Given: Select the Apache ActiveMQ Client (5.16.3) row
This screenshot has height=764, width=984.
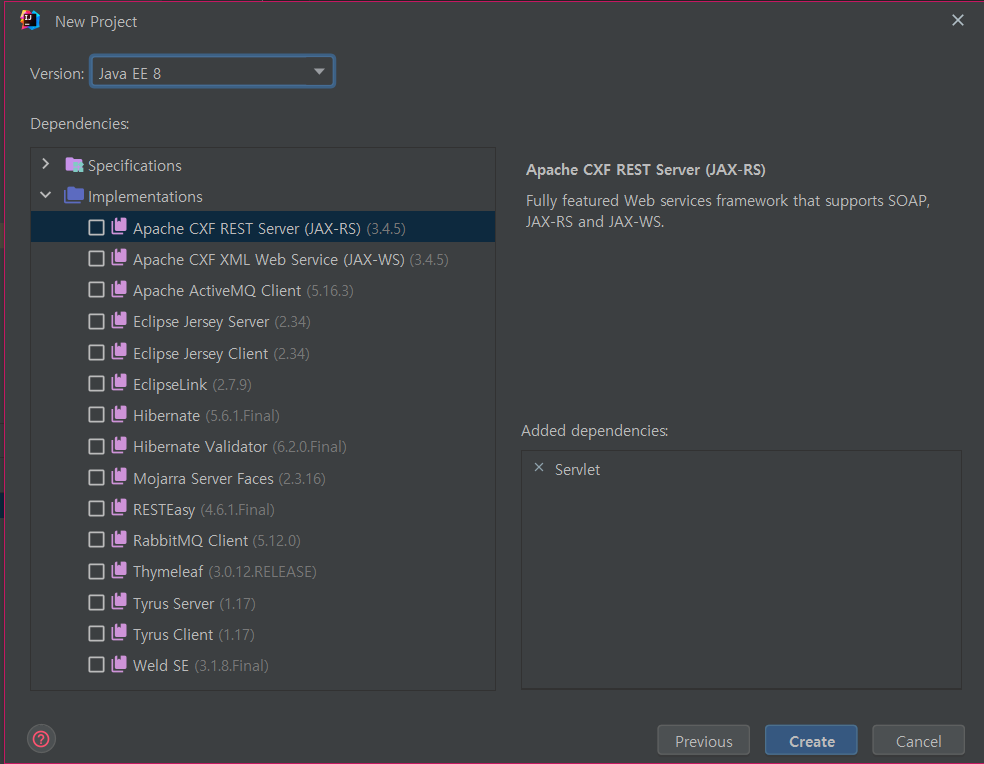Looking at the screenshot, I should (x=263, y=290).
